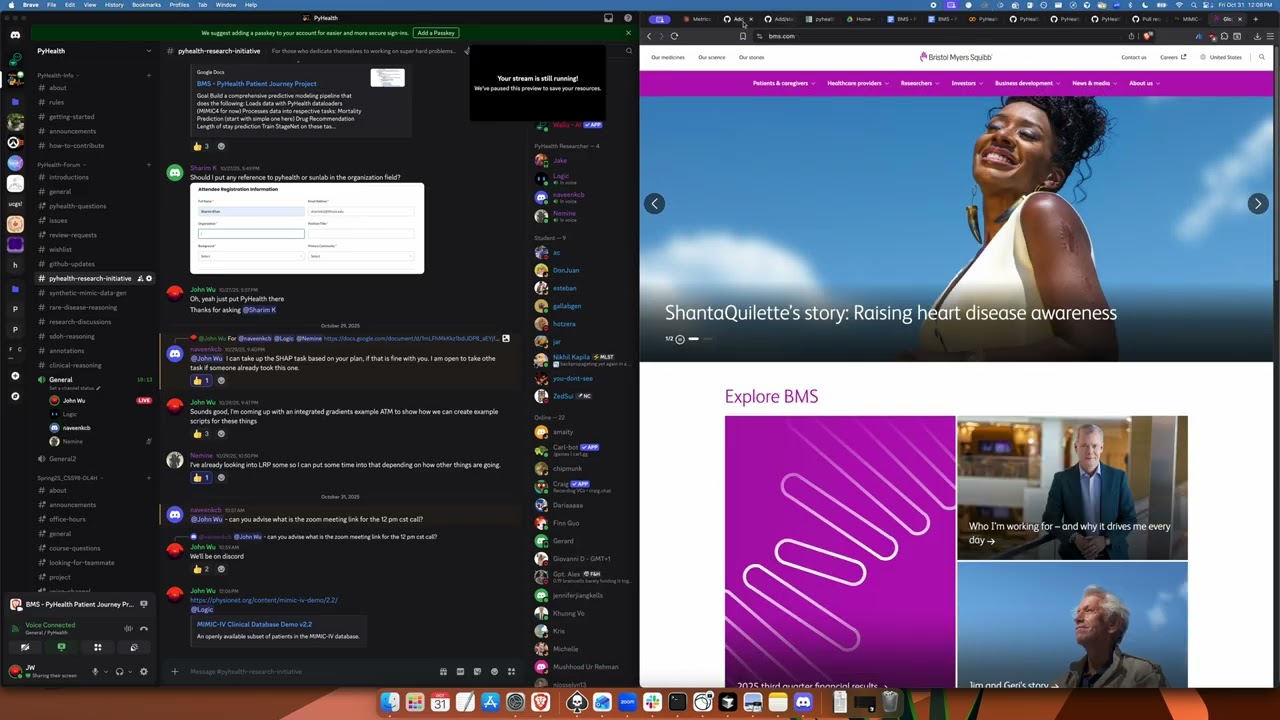Mute microphone in Discord user panel
Screen dimensions: 1280x720
point(95,671)
